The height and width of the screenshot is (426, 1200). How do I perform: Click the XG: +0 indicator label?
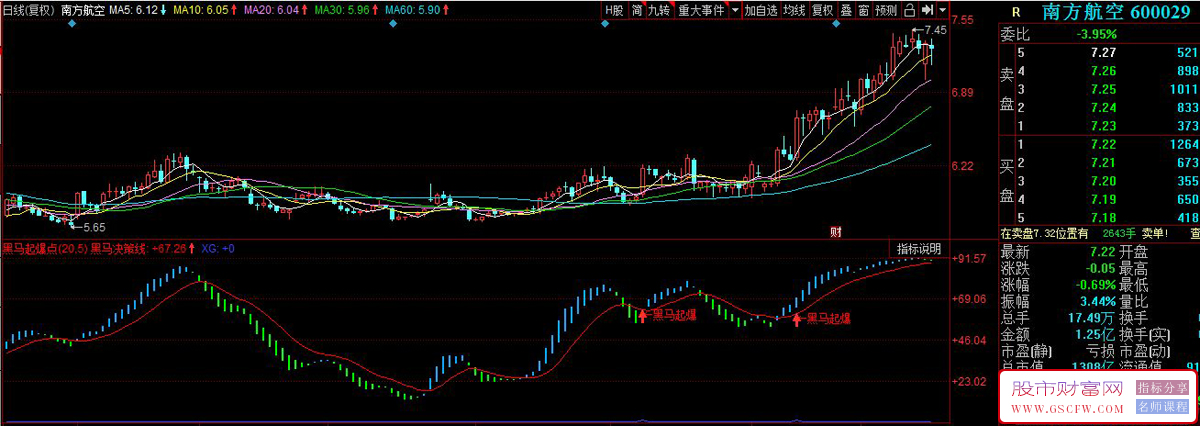(217, 248)
